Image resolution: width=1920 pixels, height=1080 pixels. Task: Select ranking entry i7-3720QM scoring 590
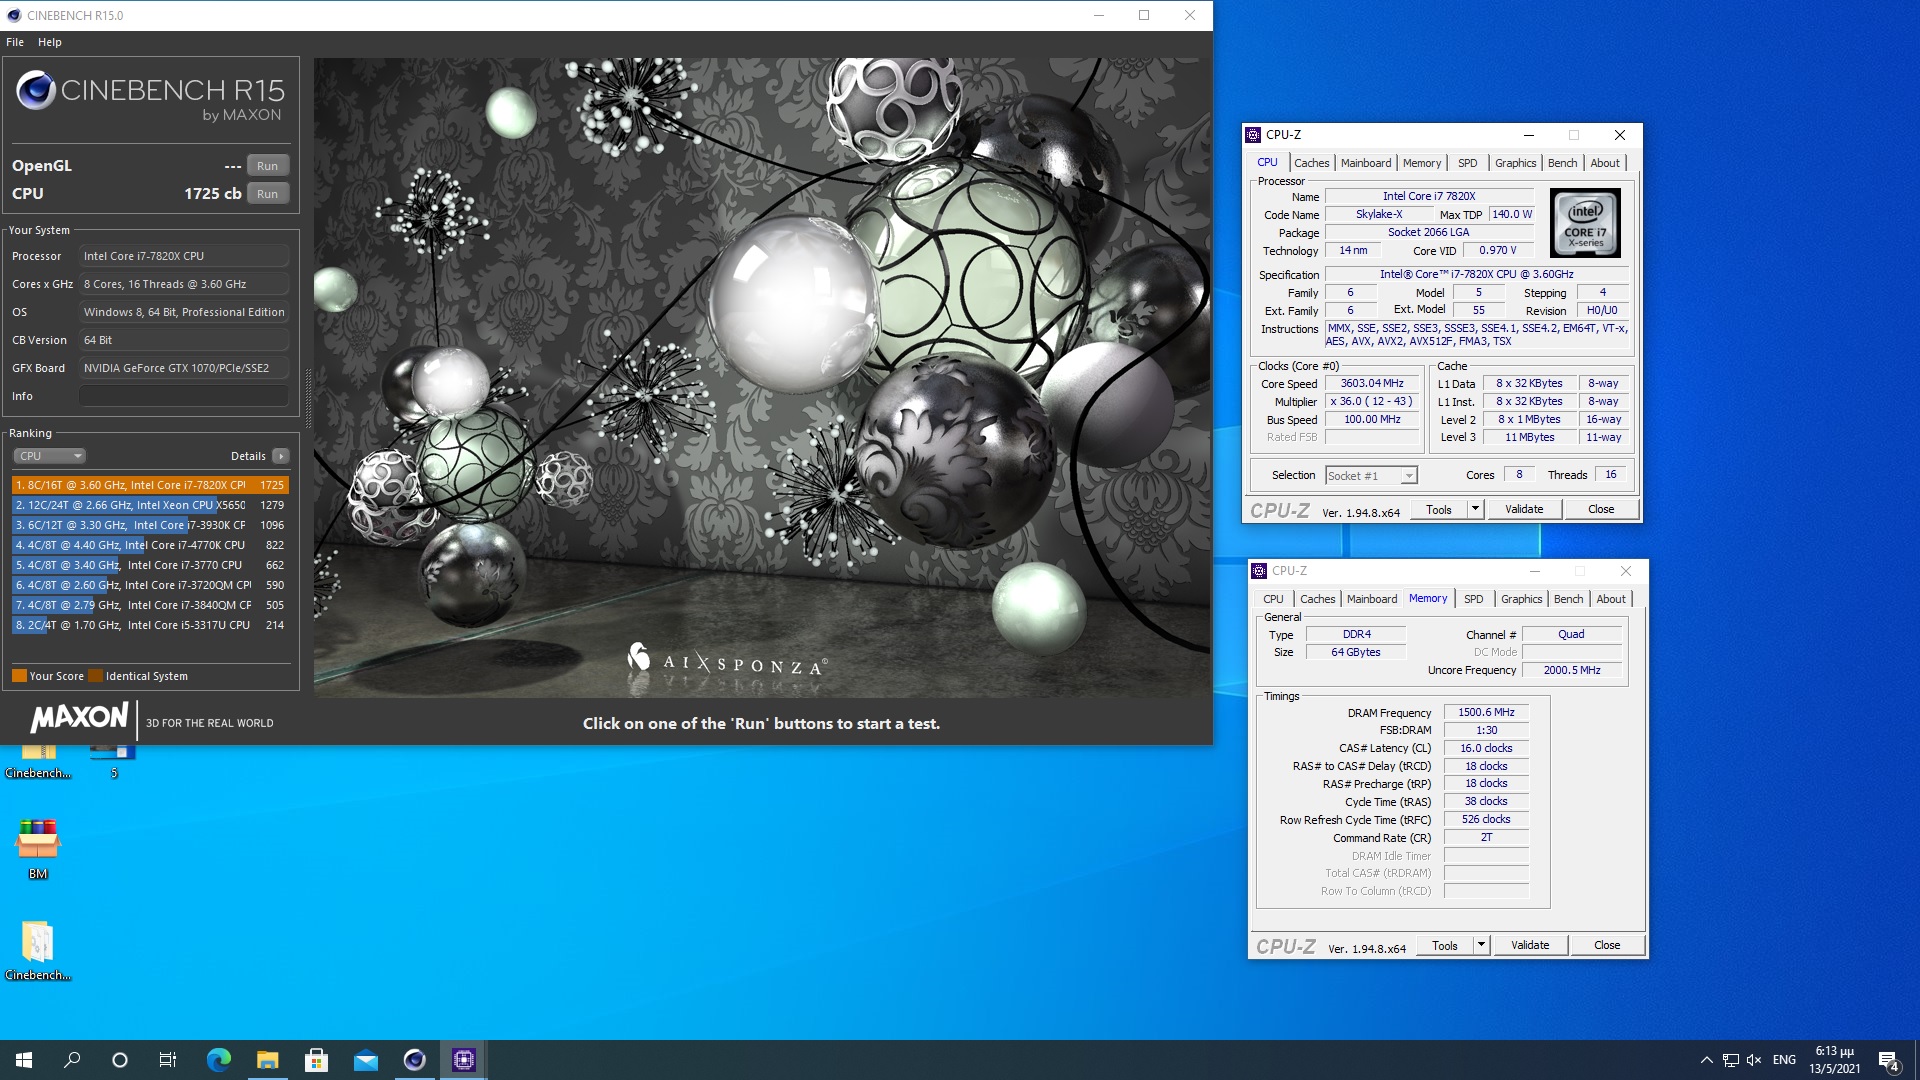(x=150, y=585)
